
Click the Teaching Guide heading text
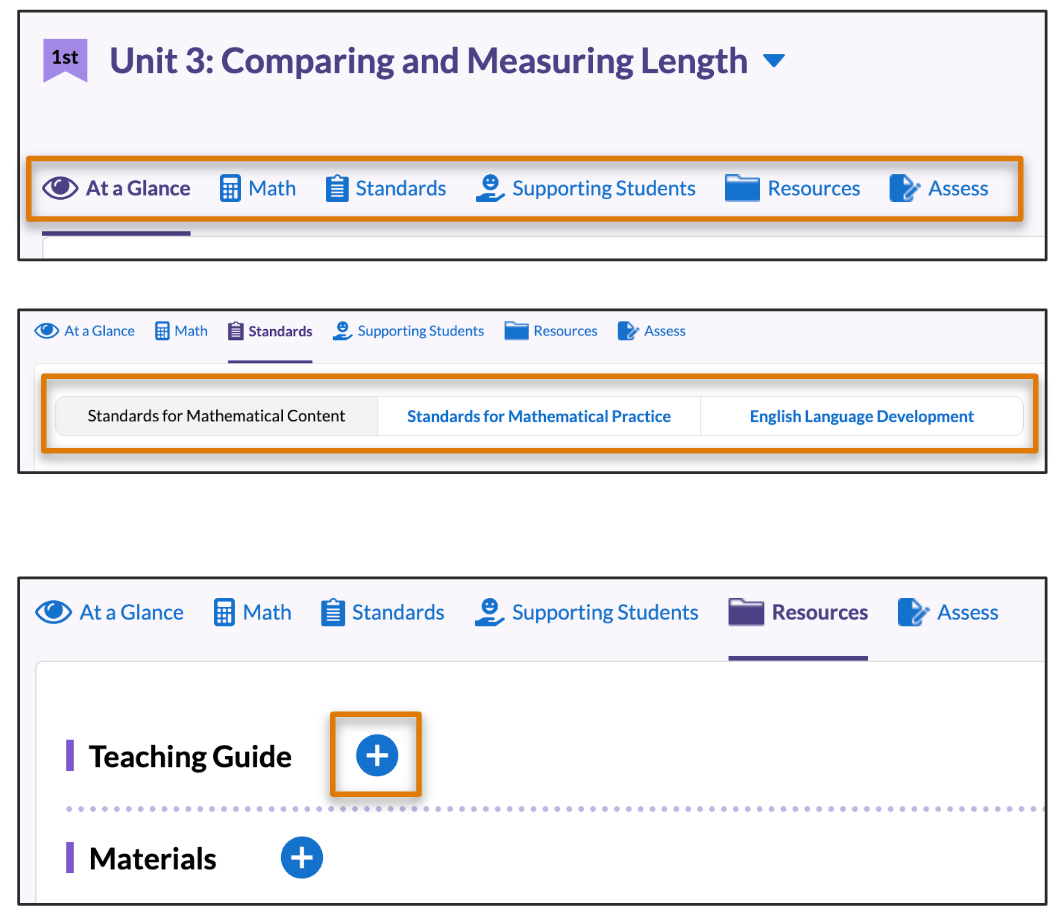190,756
